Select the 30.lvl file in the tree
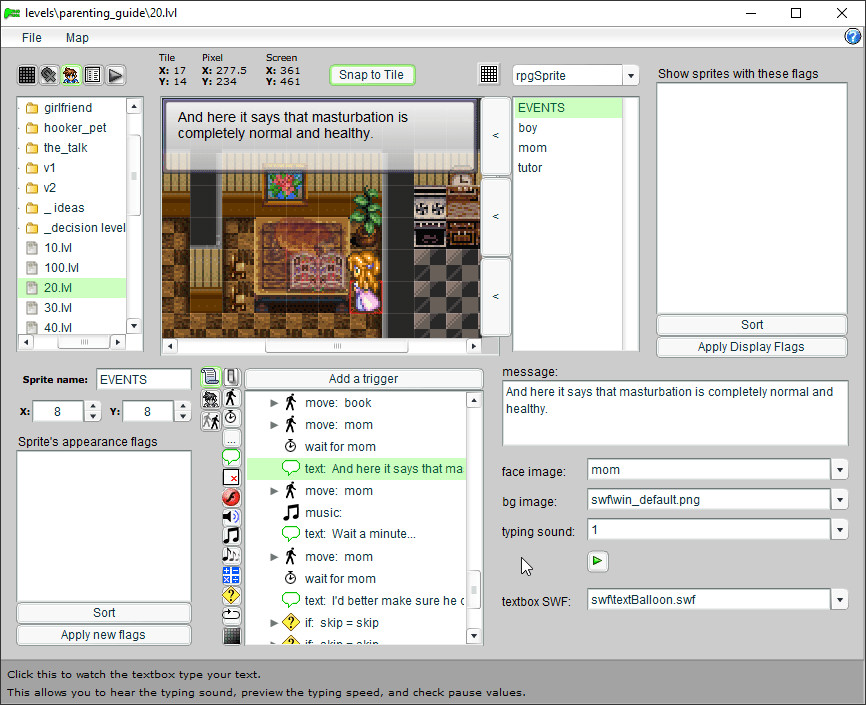 [58, 308]
